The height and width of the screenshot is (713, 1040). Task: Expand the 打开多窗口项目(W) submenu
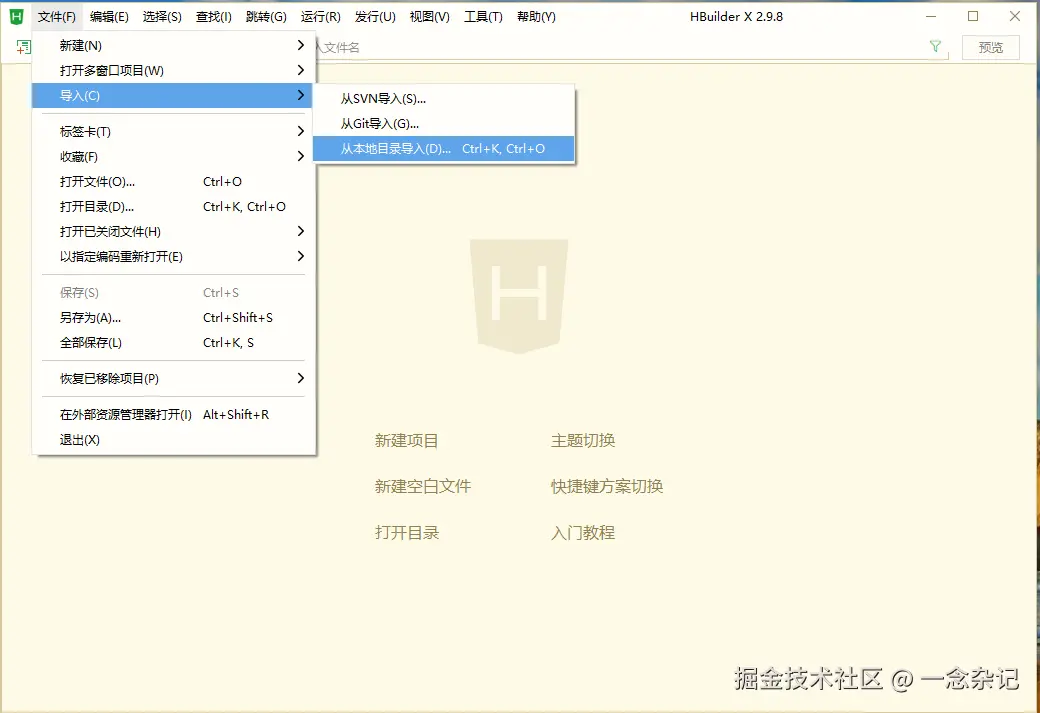tap(174, 70)
